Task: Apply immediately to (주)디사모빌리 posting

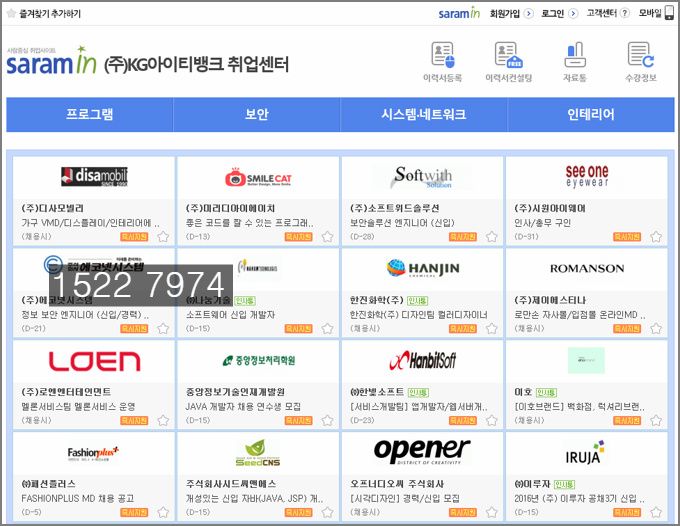Action: coord(134,237)
